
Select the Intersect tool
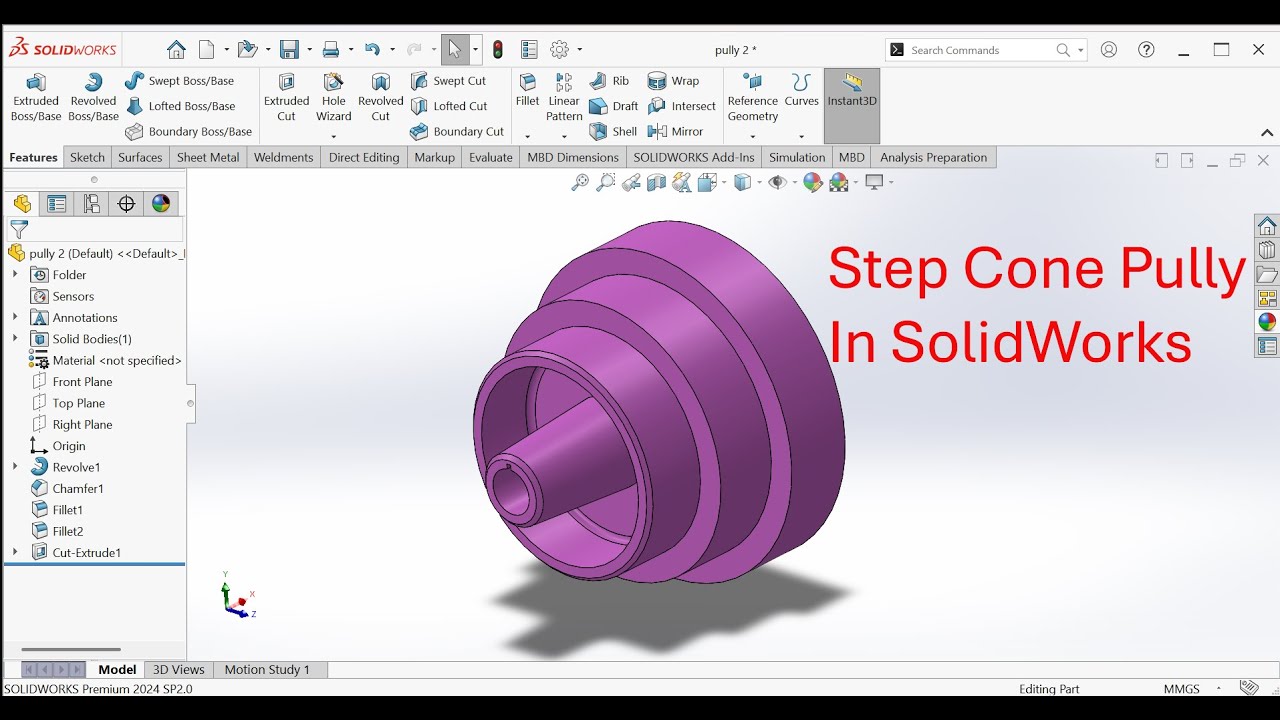[682, 106]
